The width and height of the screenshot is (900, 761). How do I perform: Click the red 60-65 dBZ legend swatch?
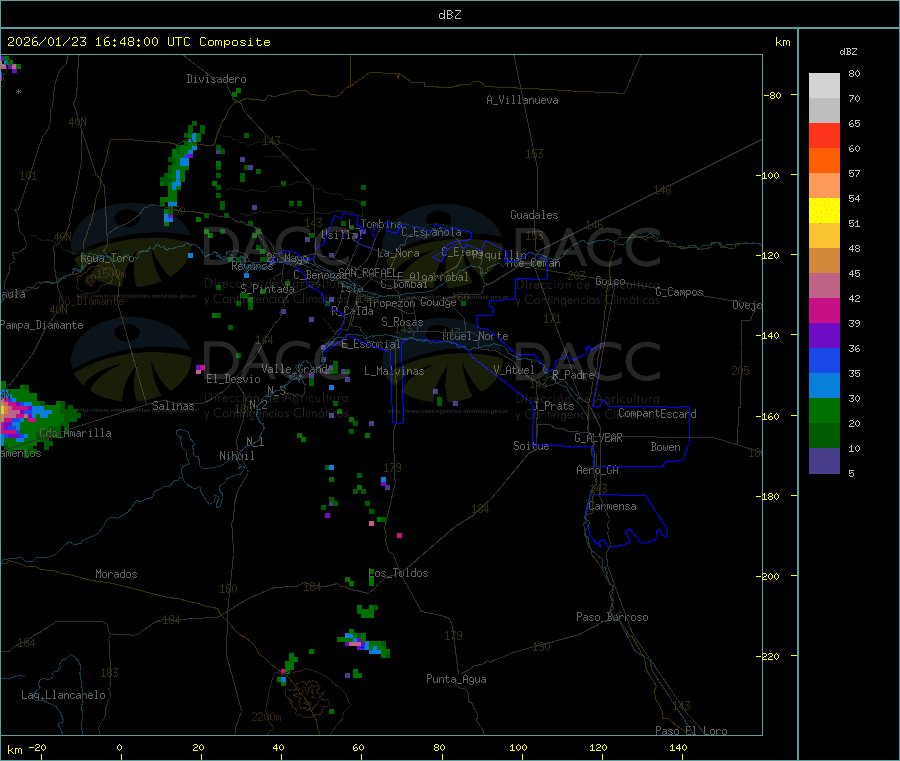tap(824, 135)
